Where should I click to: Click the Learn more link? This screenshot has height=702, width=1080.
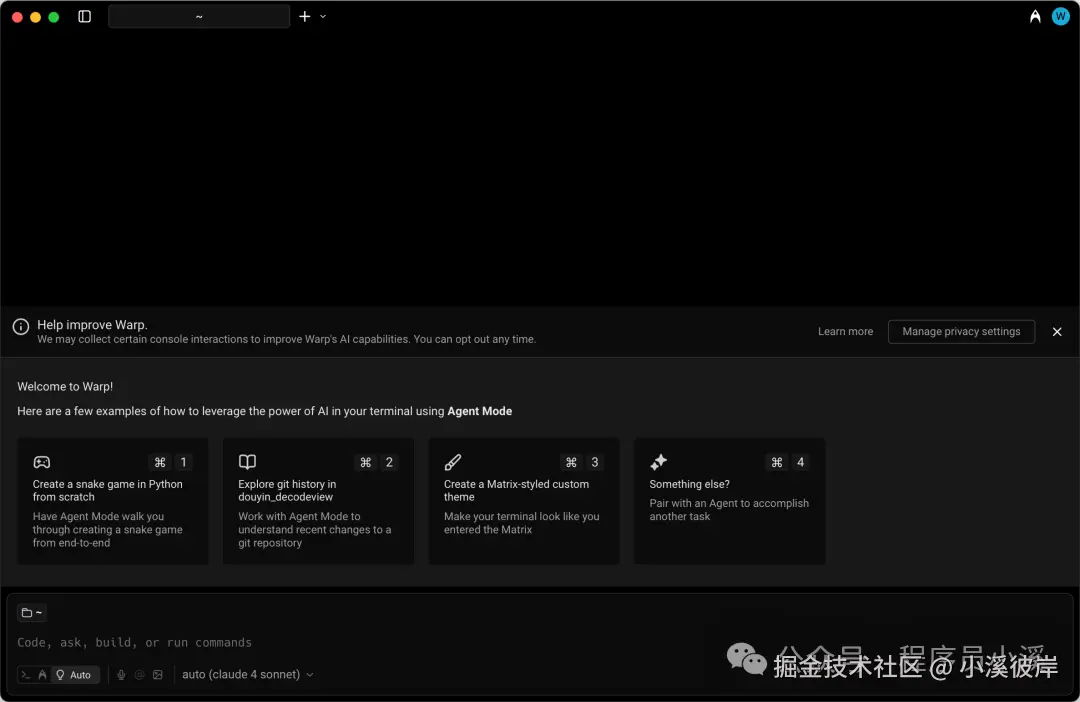[845, 331]
